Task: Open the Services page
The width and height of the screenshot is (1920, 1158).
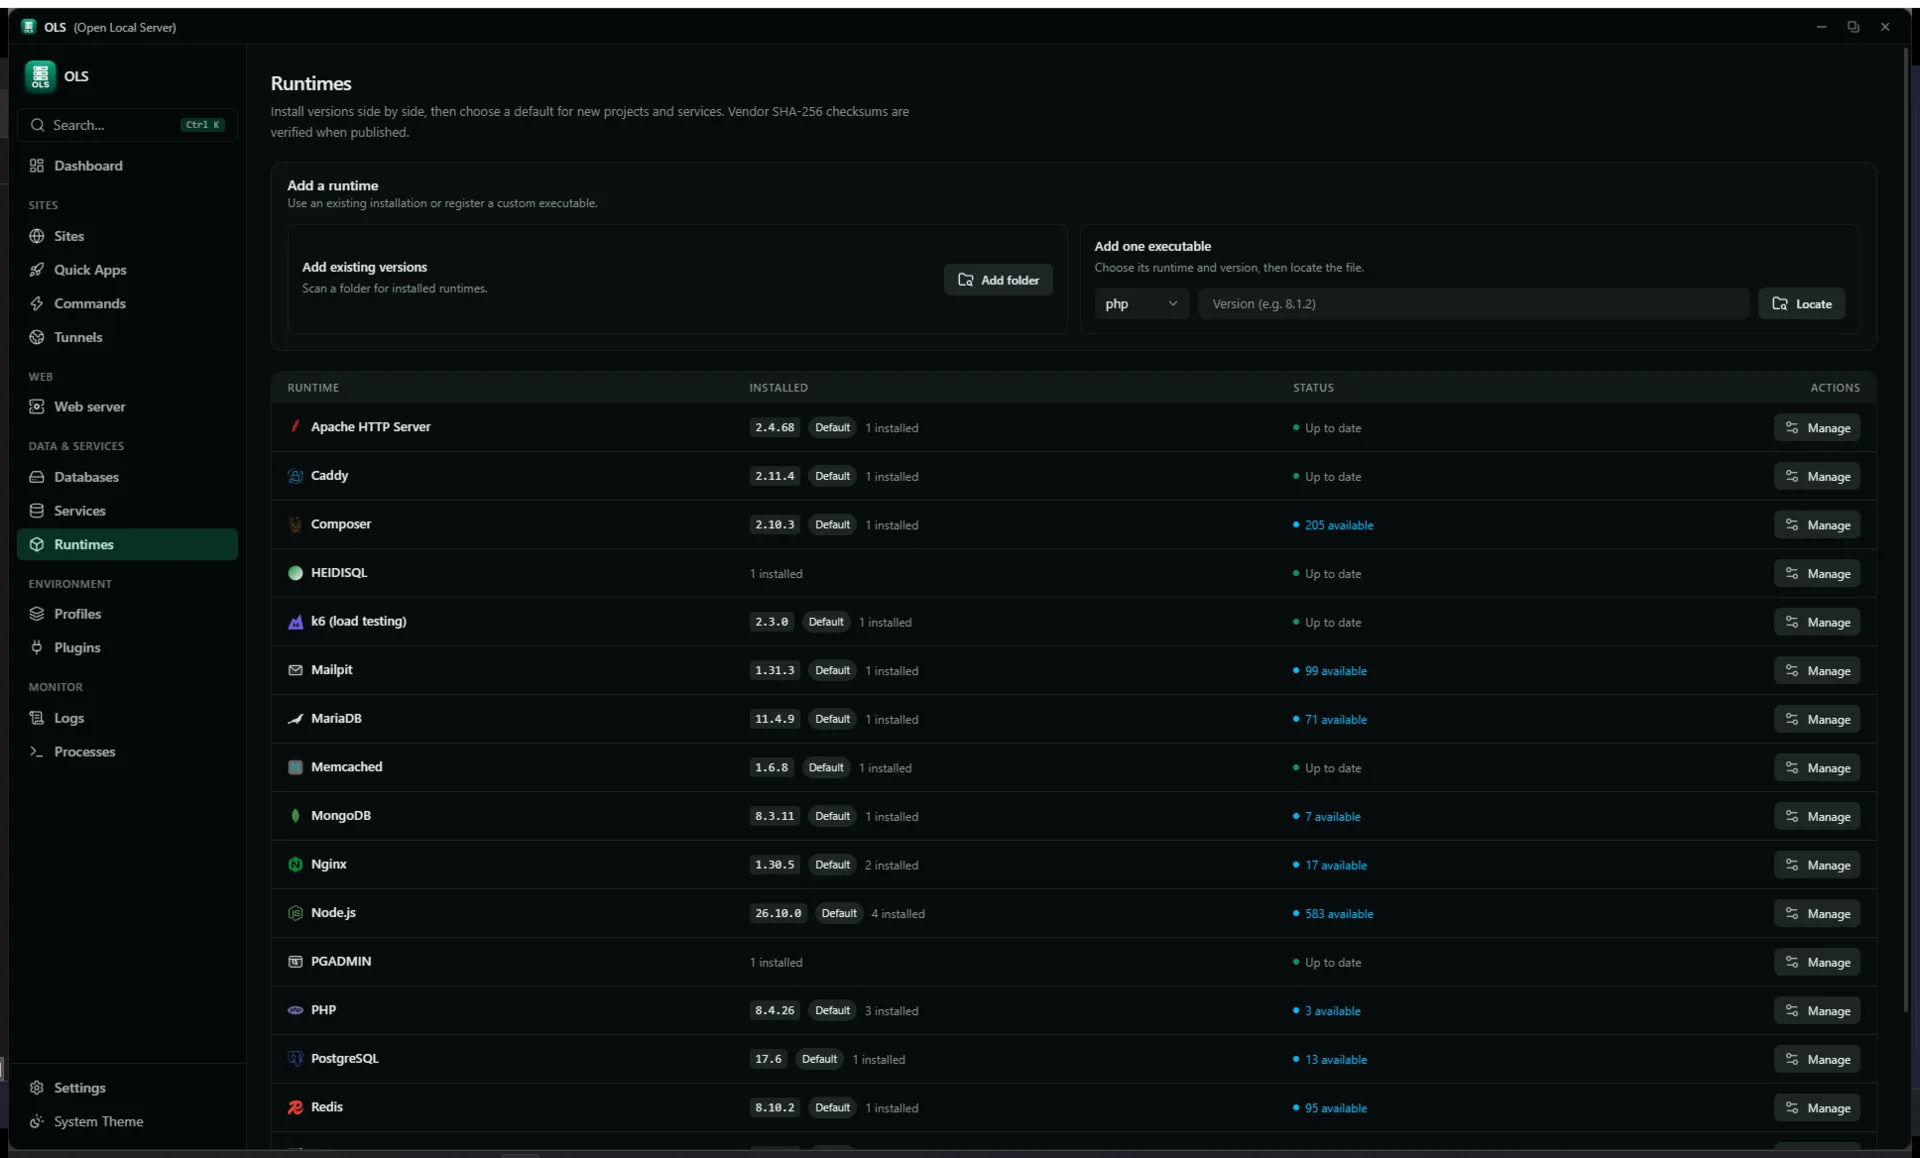Action: coord(127,511)
